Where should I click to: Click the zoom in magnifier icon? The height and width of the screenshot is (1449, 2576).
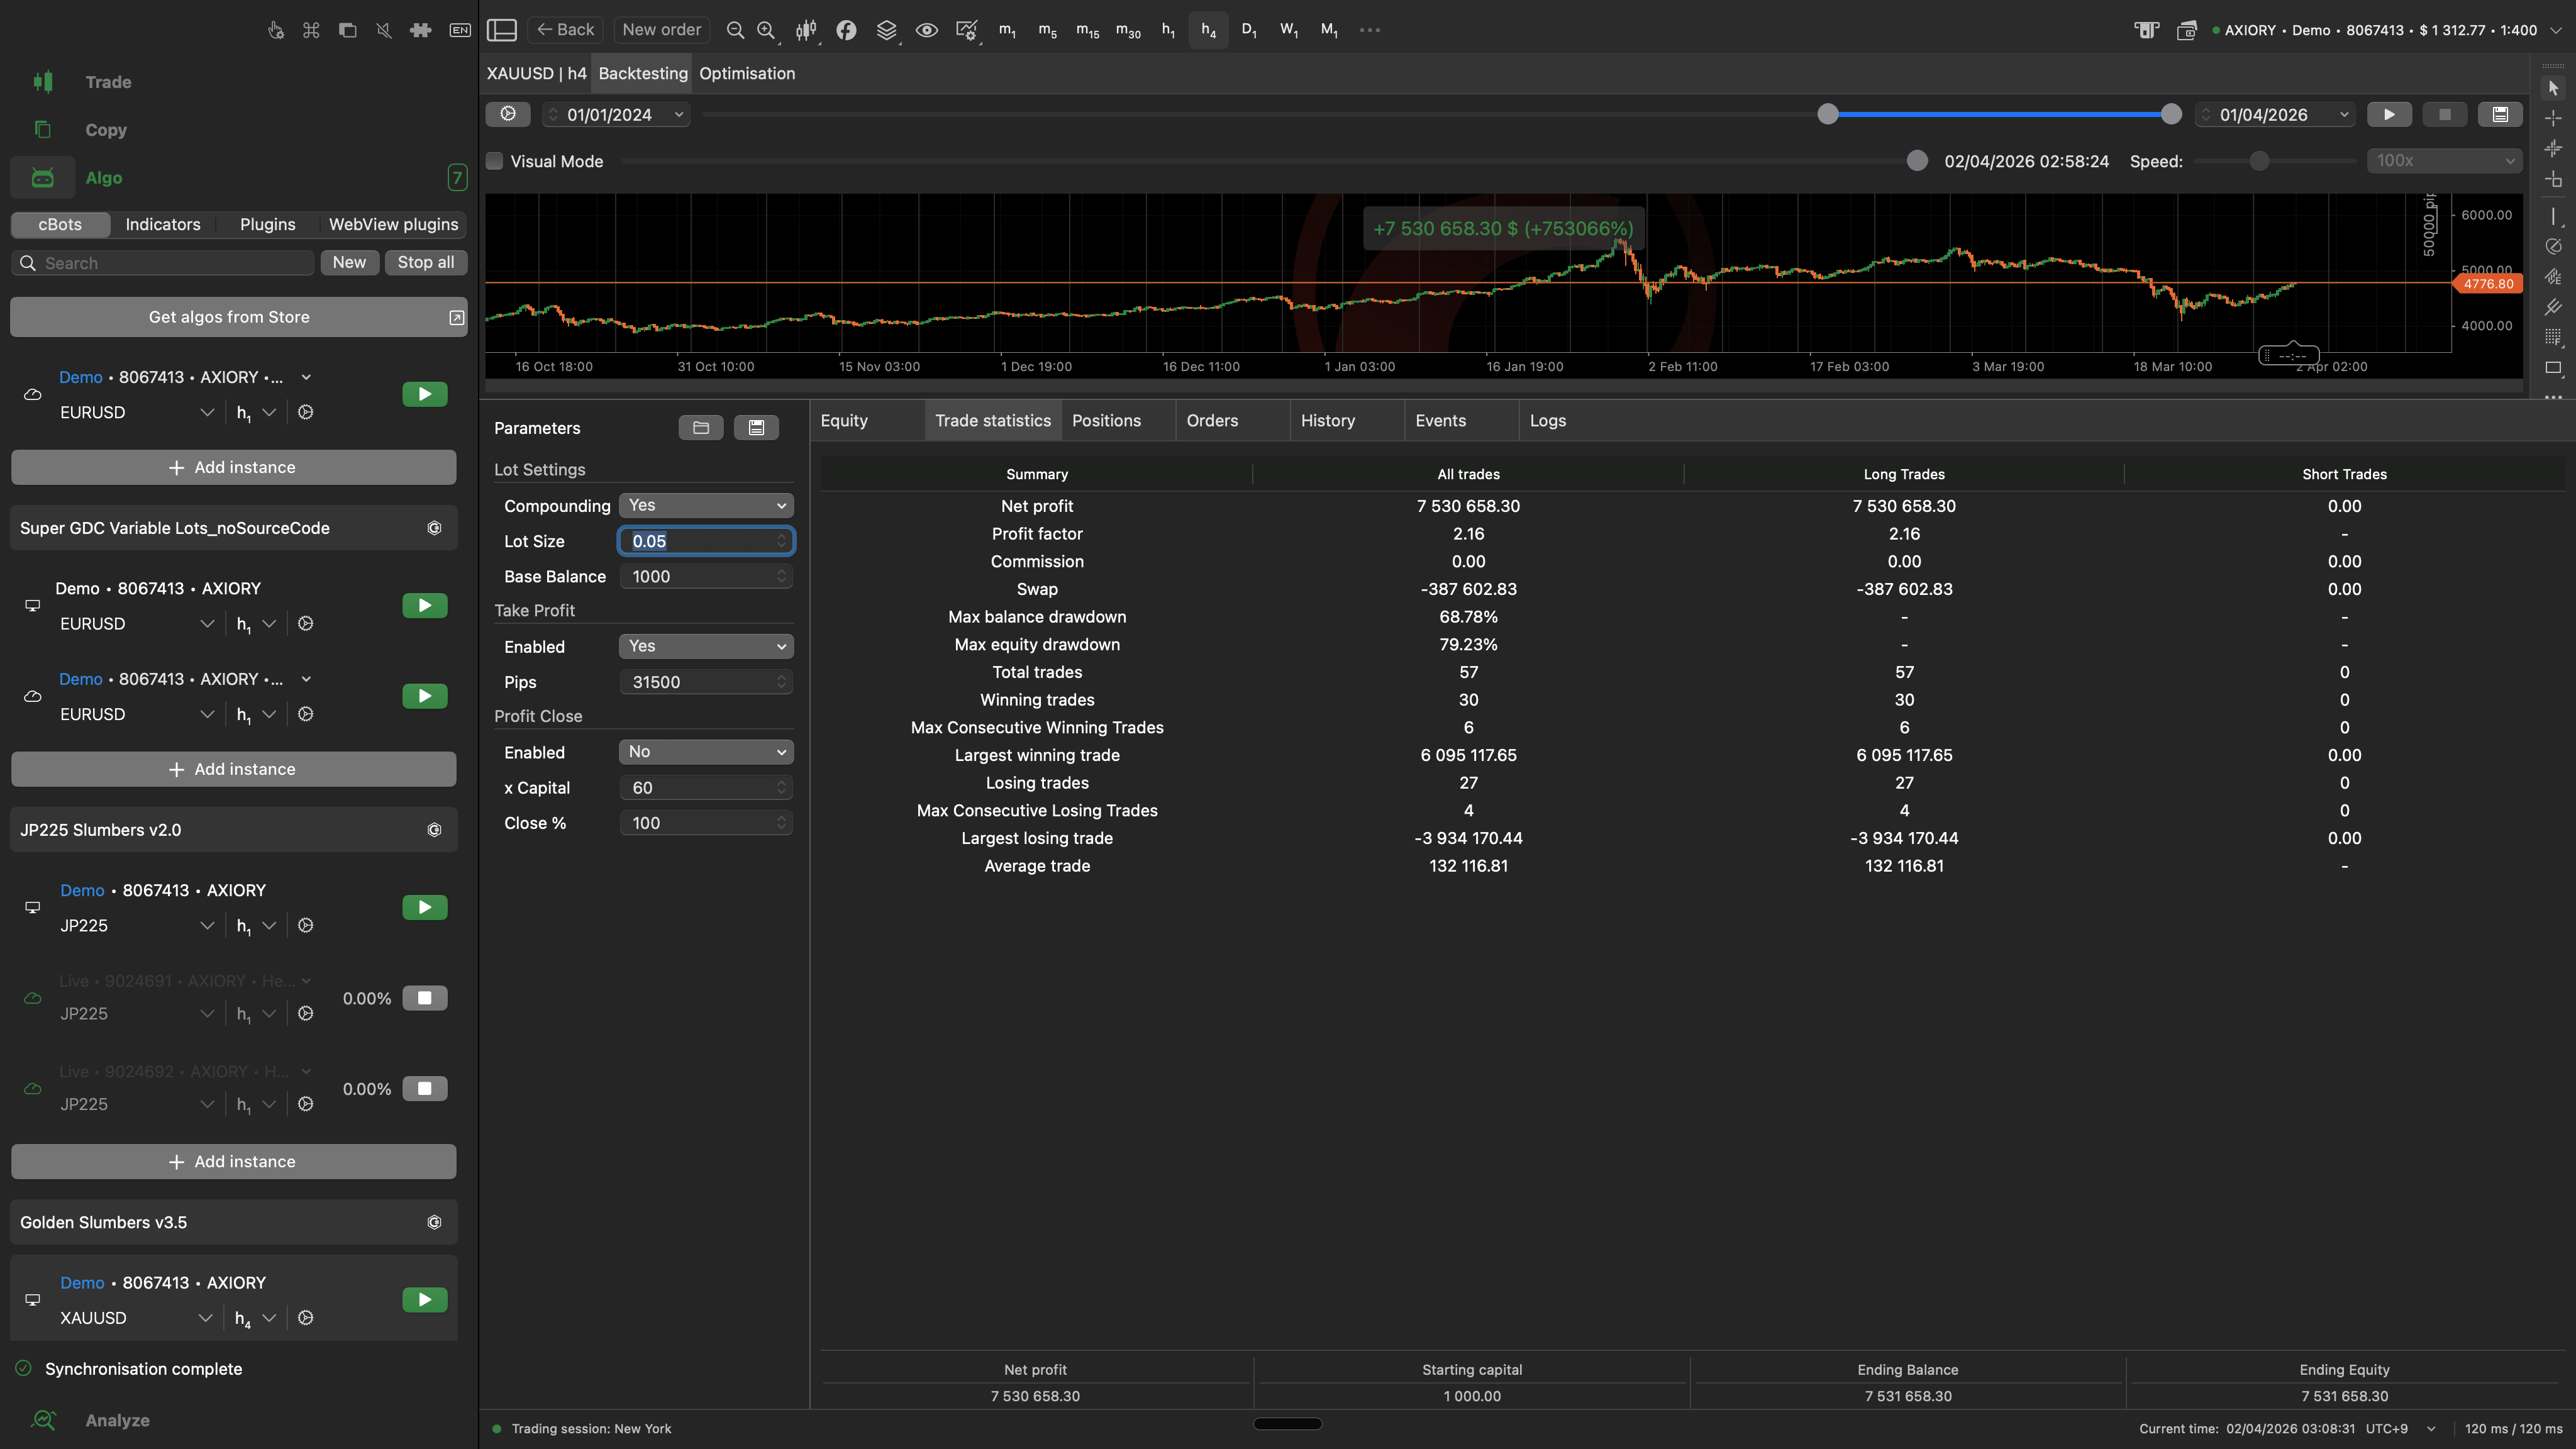[766, 30]
